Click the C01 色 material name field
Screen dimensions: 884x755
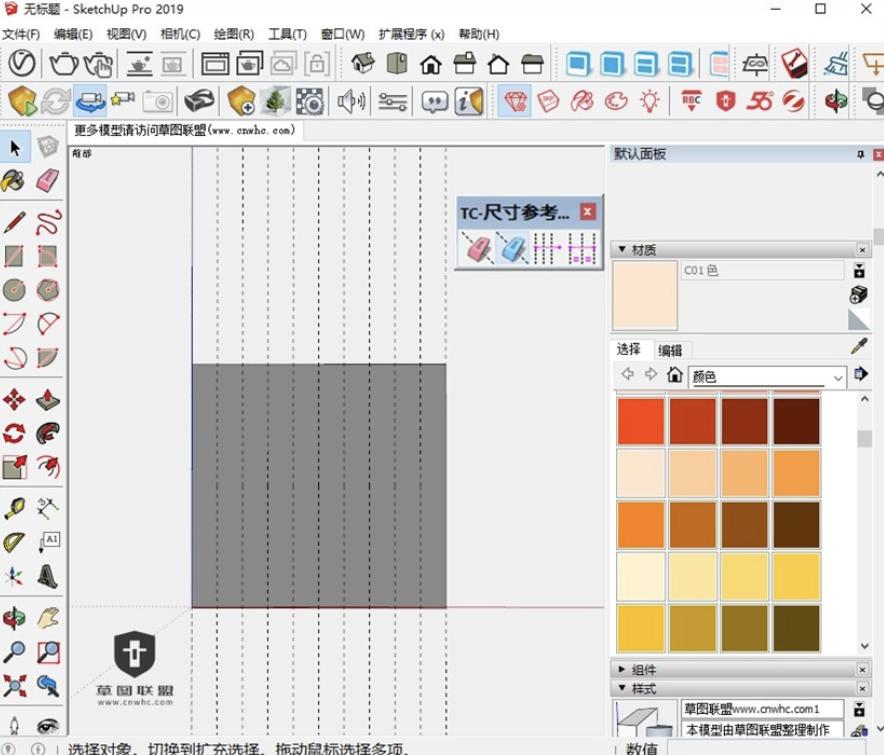coord(762,271)
